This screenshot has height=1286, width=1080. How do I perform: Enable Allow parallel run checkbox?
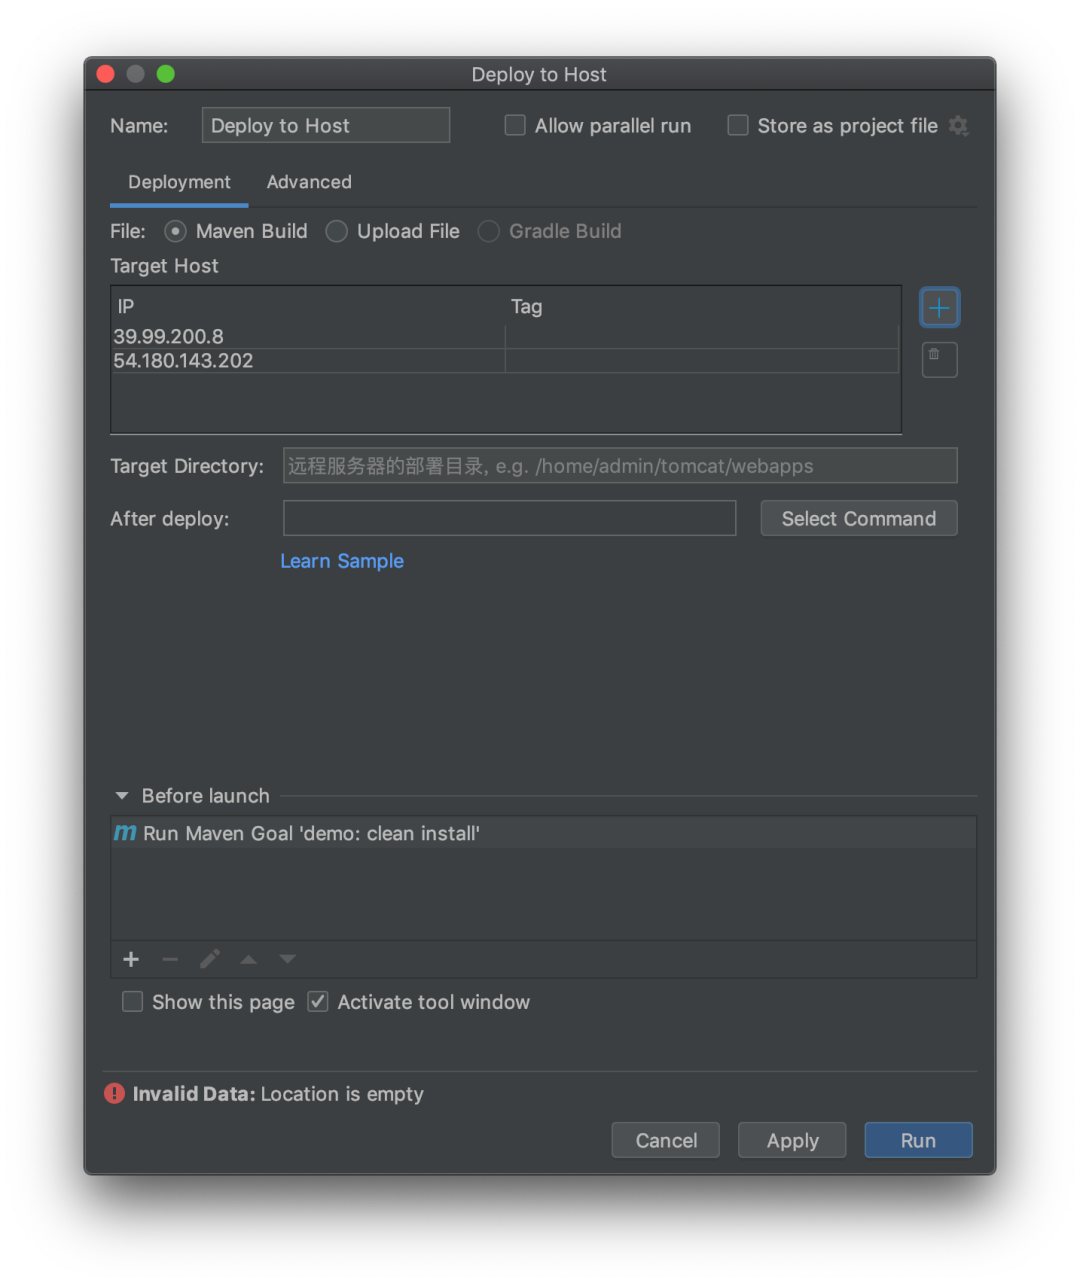click(515, 126)
